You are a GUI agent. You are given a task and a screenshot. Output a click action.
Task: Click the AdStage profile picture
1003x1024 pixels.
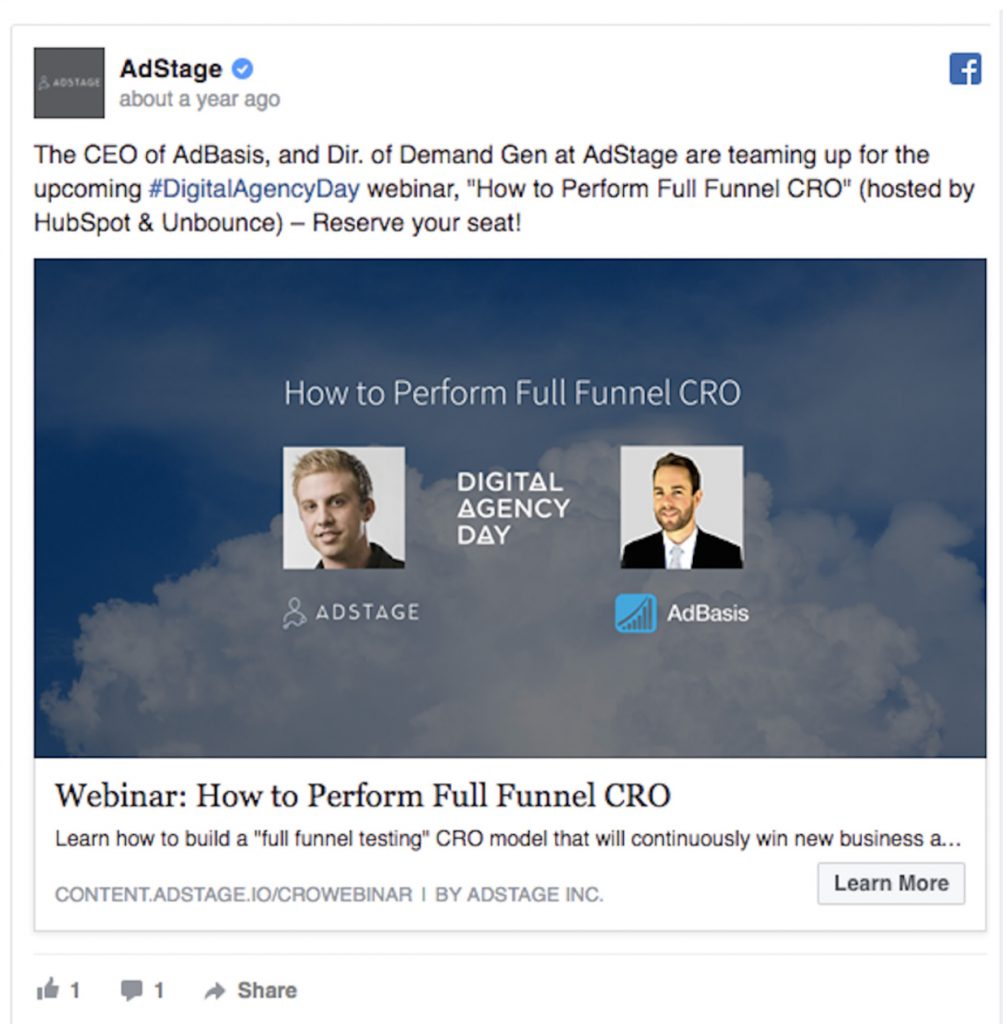[x=68, y=82]
